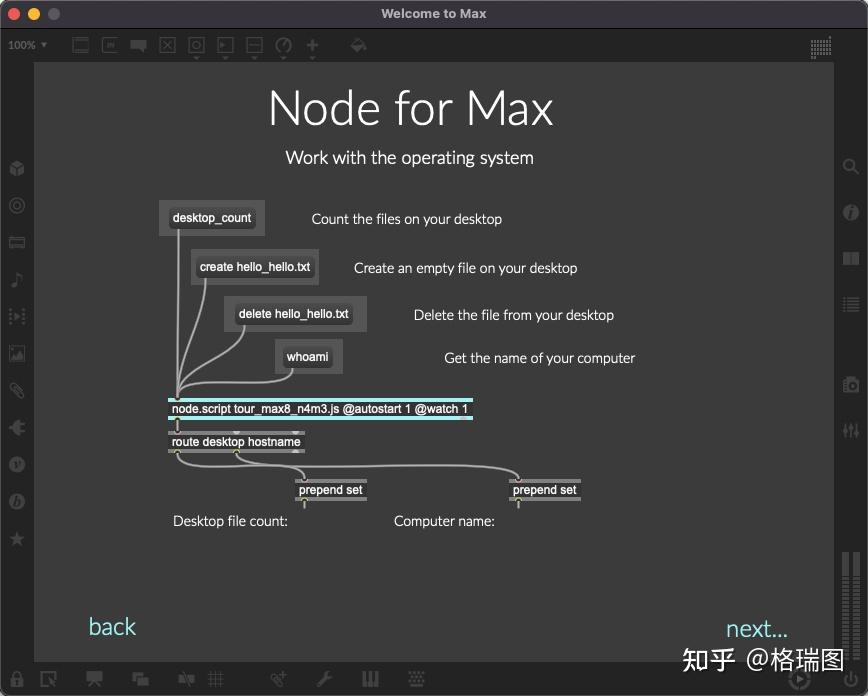Open the 100% zoom level dropdown
The height and width of the screenshot is (696, 868).
25,44
